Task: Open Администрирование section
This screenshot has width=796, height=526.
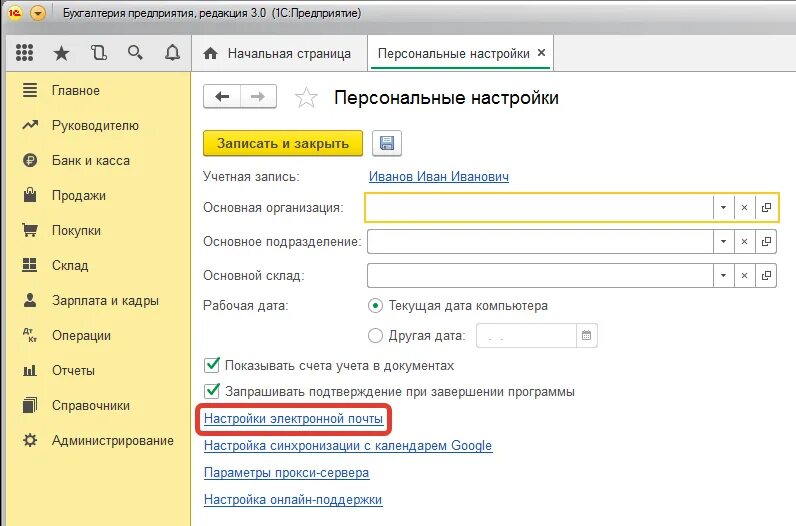Action: pos(113,441)
